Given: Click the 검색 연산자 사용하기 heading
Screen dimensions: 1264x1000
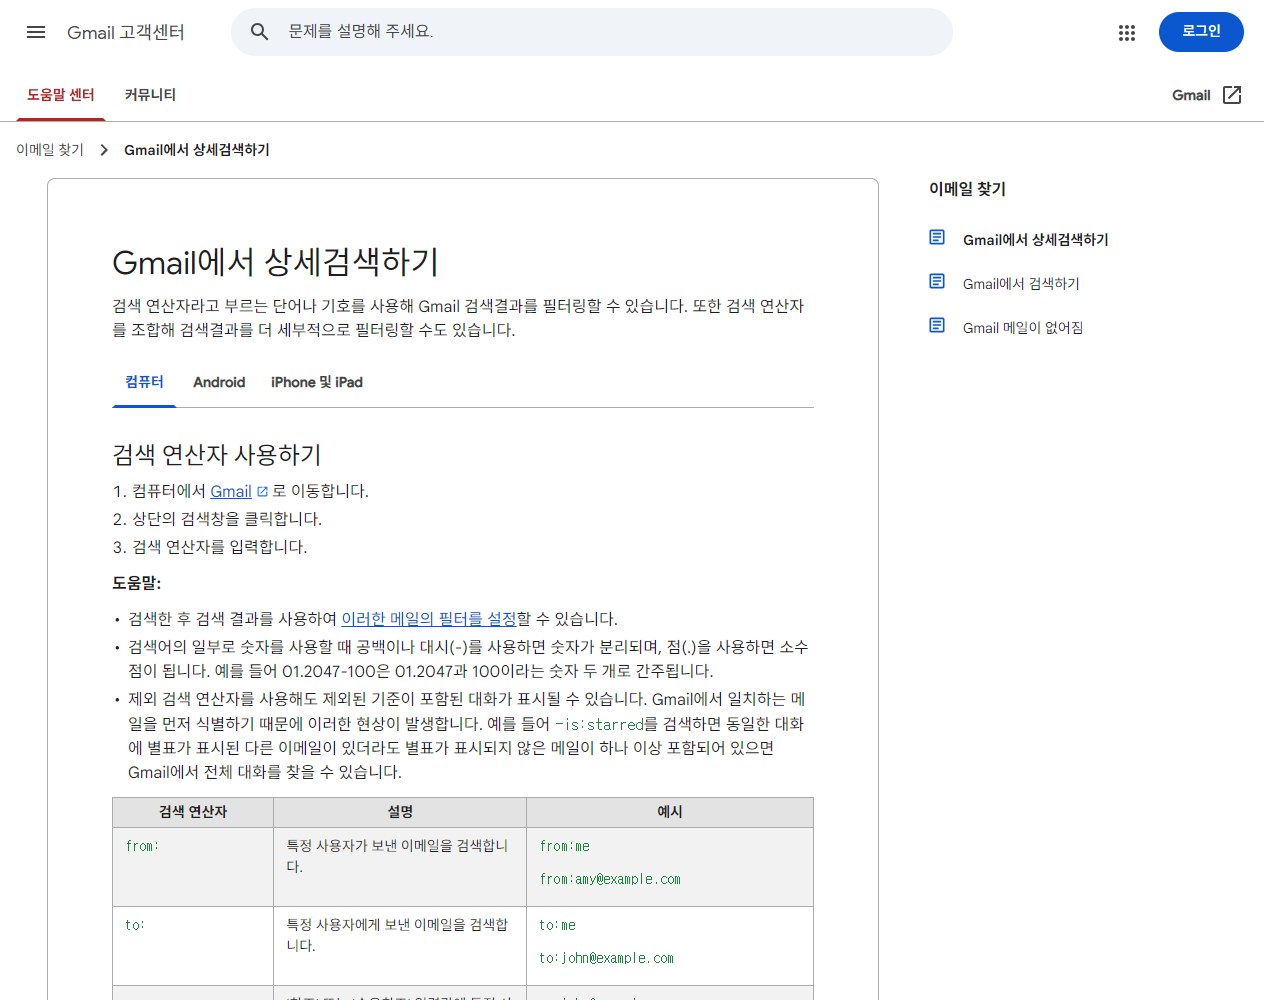Looking at the screenshot, I should 217,455.
